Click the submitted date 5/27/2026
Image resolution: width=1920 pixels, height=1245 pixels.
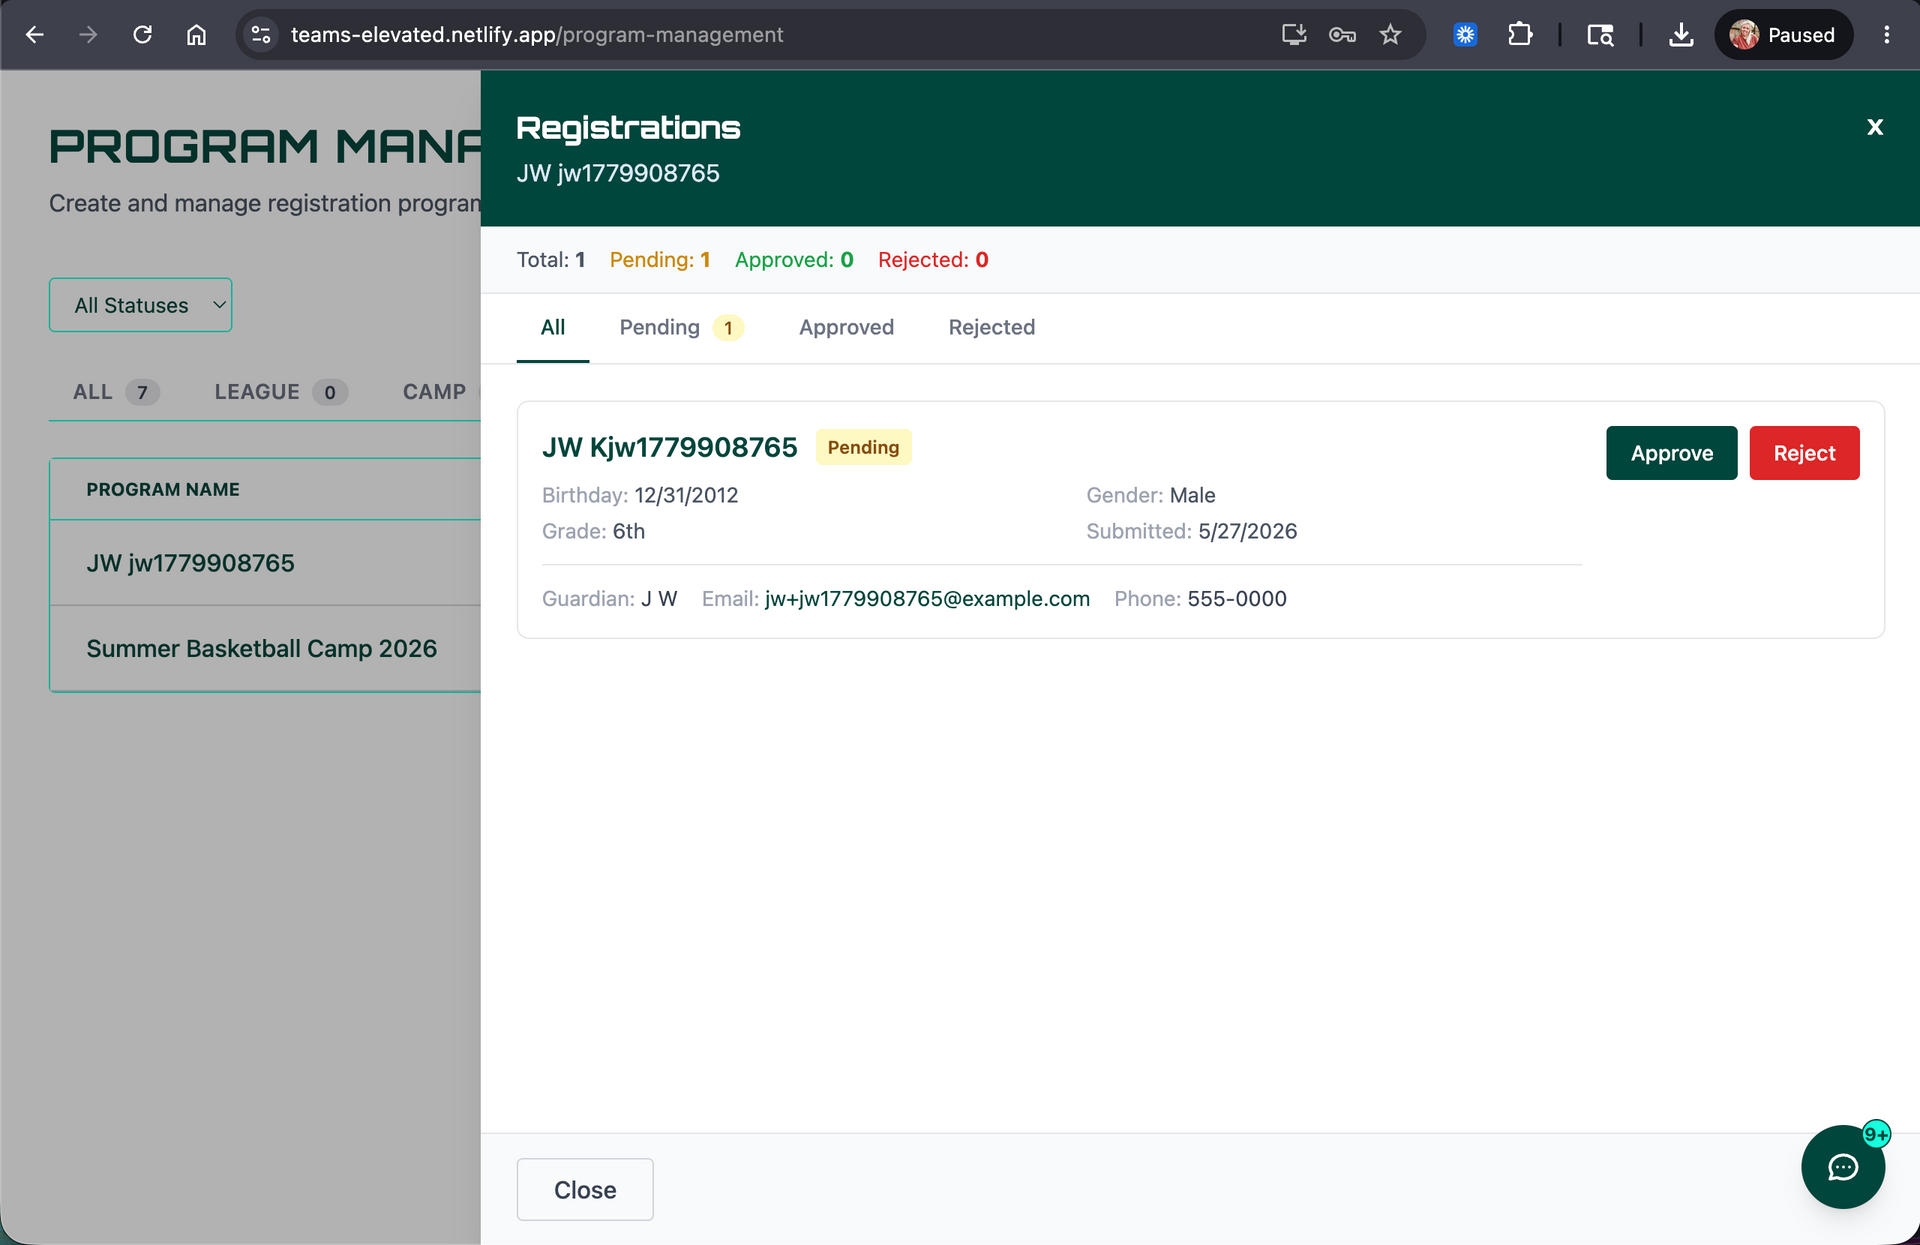pos(1247,531)
